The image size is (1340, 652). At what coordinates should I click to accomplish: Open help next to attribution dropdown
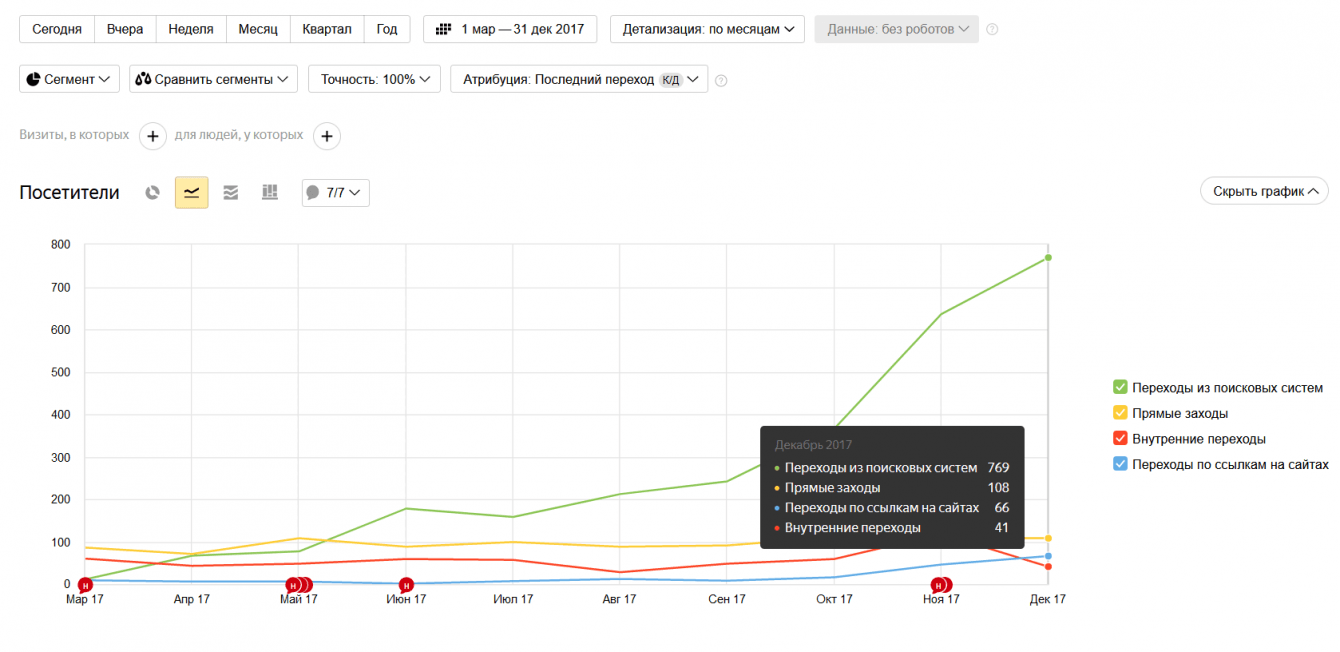(x=721, y=80)
